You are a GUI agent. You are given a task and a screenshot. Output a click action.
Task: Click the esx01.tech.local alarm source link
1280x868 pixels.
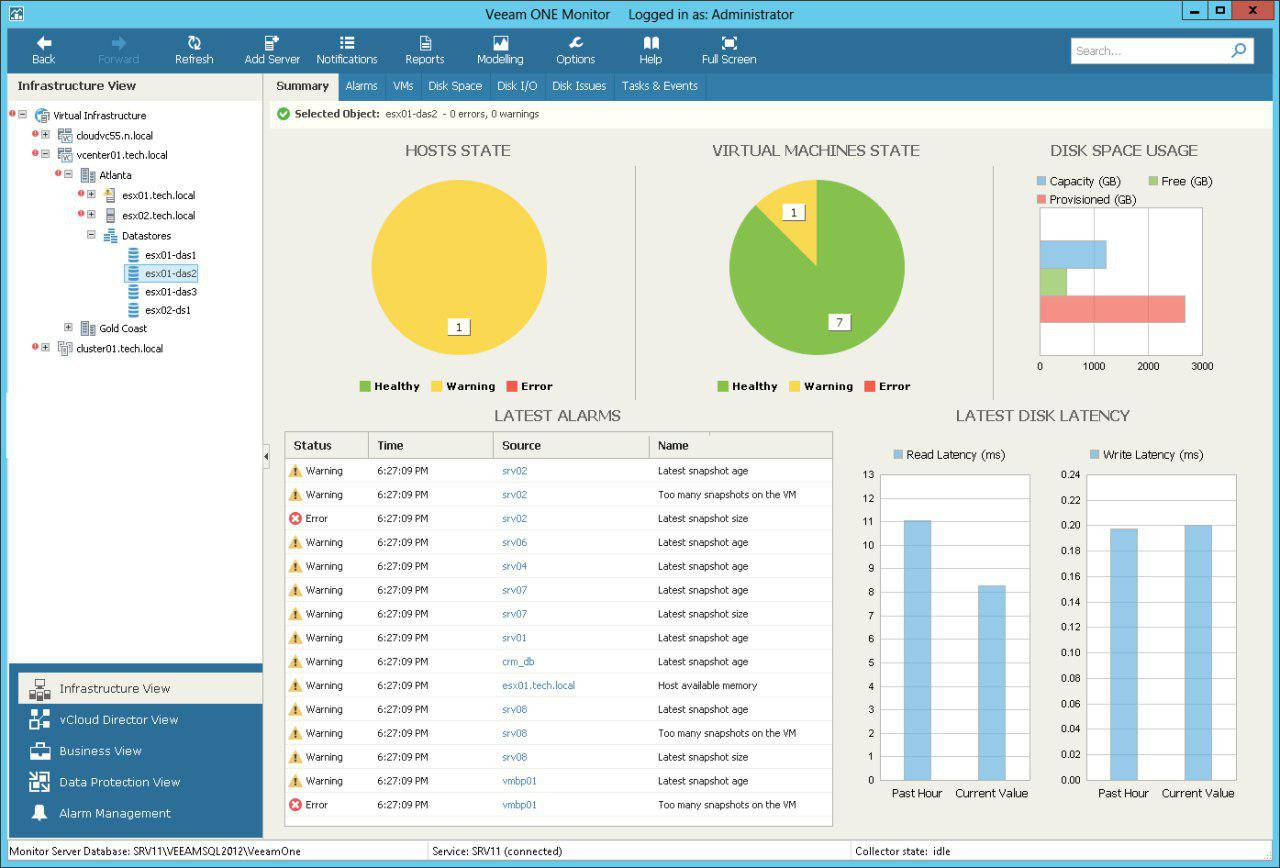538,686
